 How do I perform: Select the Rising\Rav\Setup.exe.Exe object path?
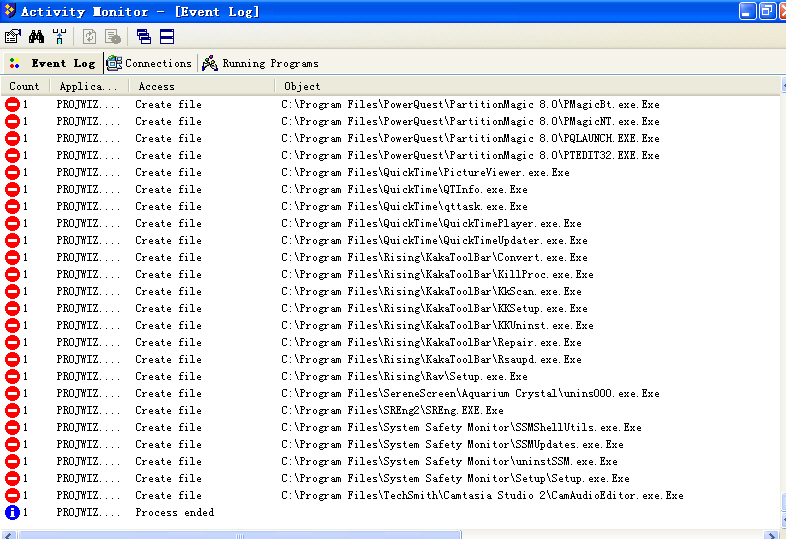[404, 377]
